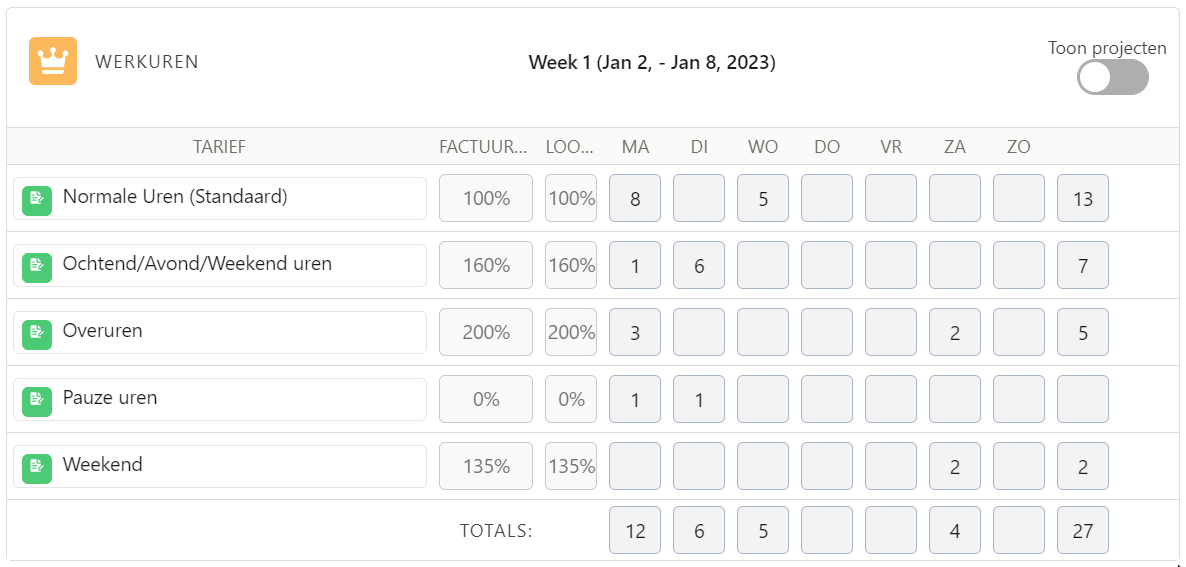Click green icon beside Pauze uren
The height and width of the screenshot is (567, 1186).
click(x=37, y=399)
